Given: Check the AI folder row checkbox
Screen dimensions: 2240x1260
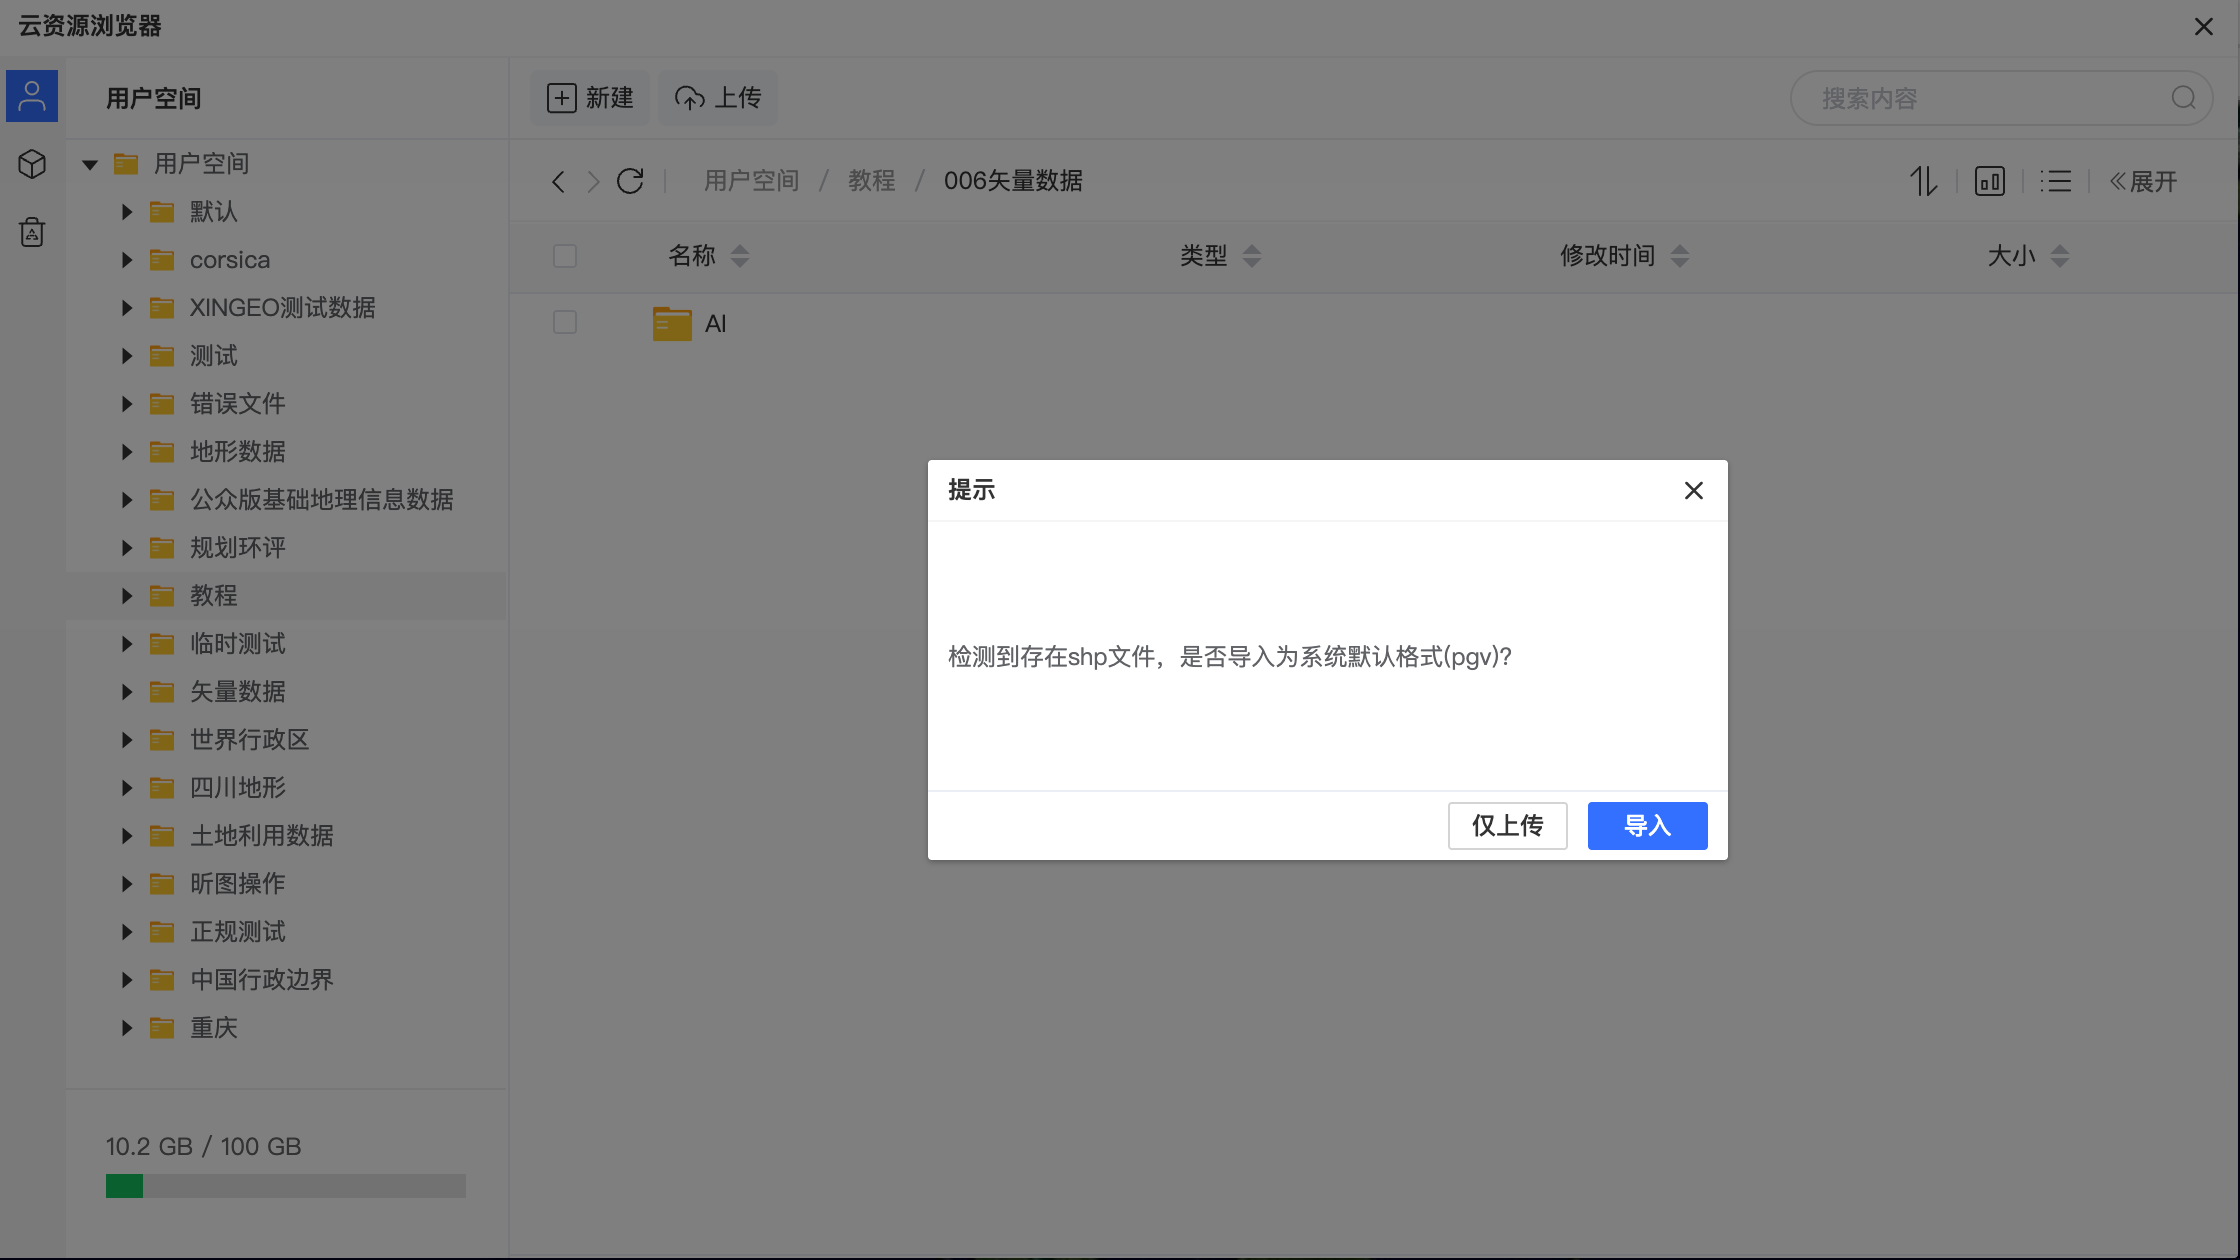Looking at the screenshot, I should pos(565,322).
